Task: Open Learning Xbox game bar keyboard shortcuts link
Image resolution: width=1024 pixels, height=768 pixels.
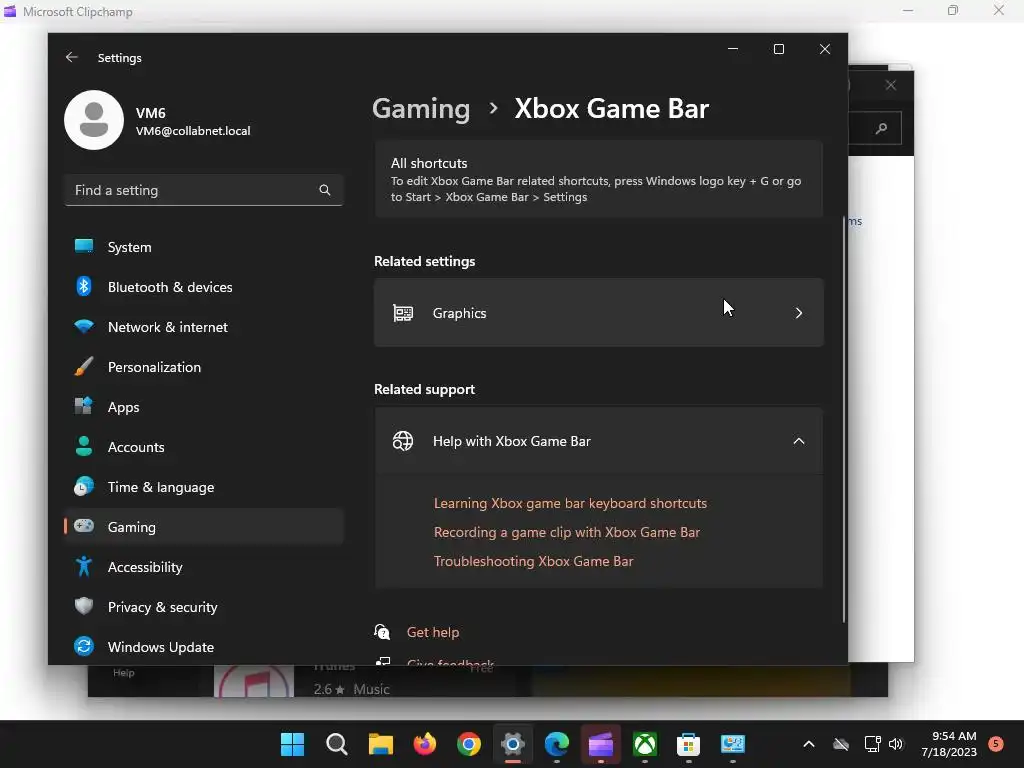Action: point(570,504)
